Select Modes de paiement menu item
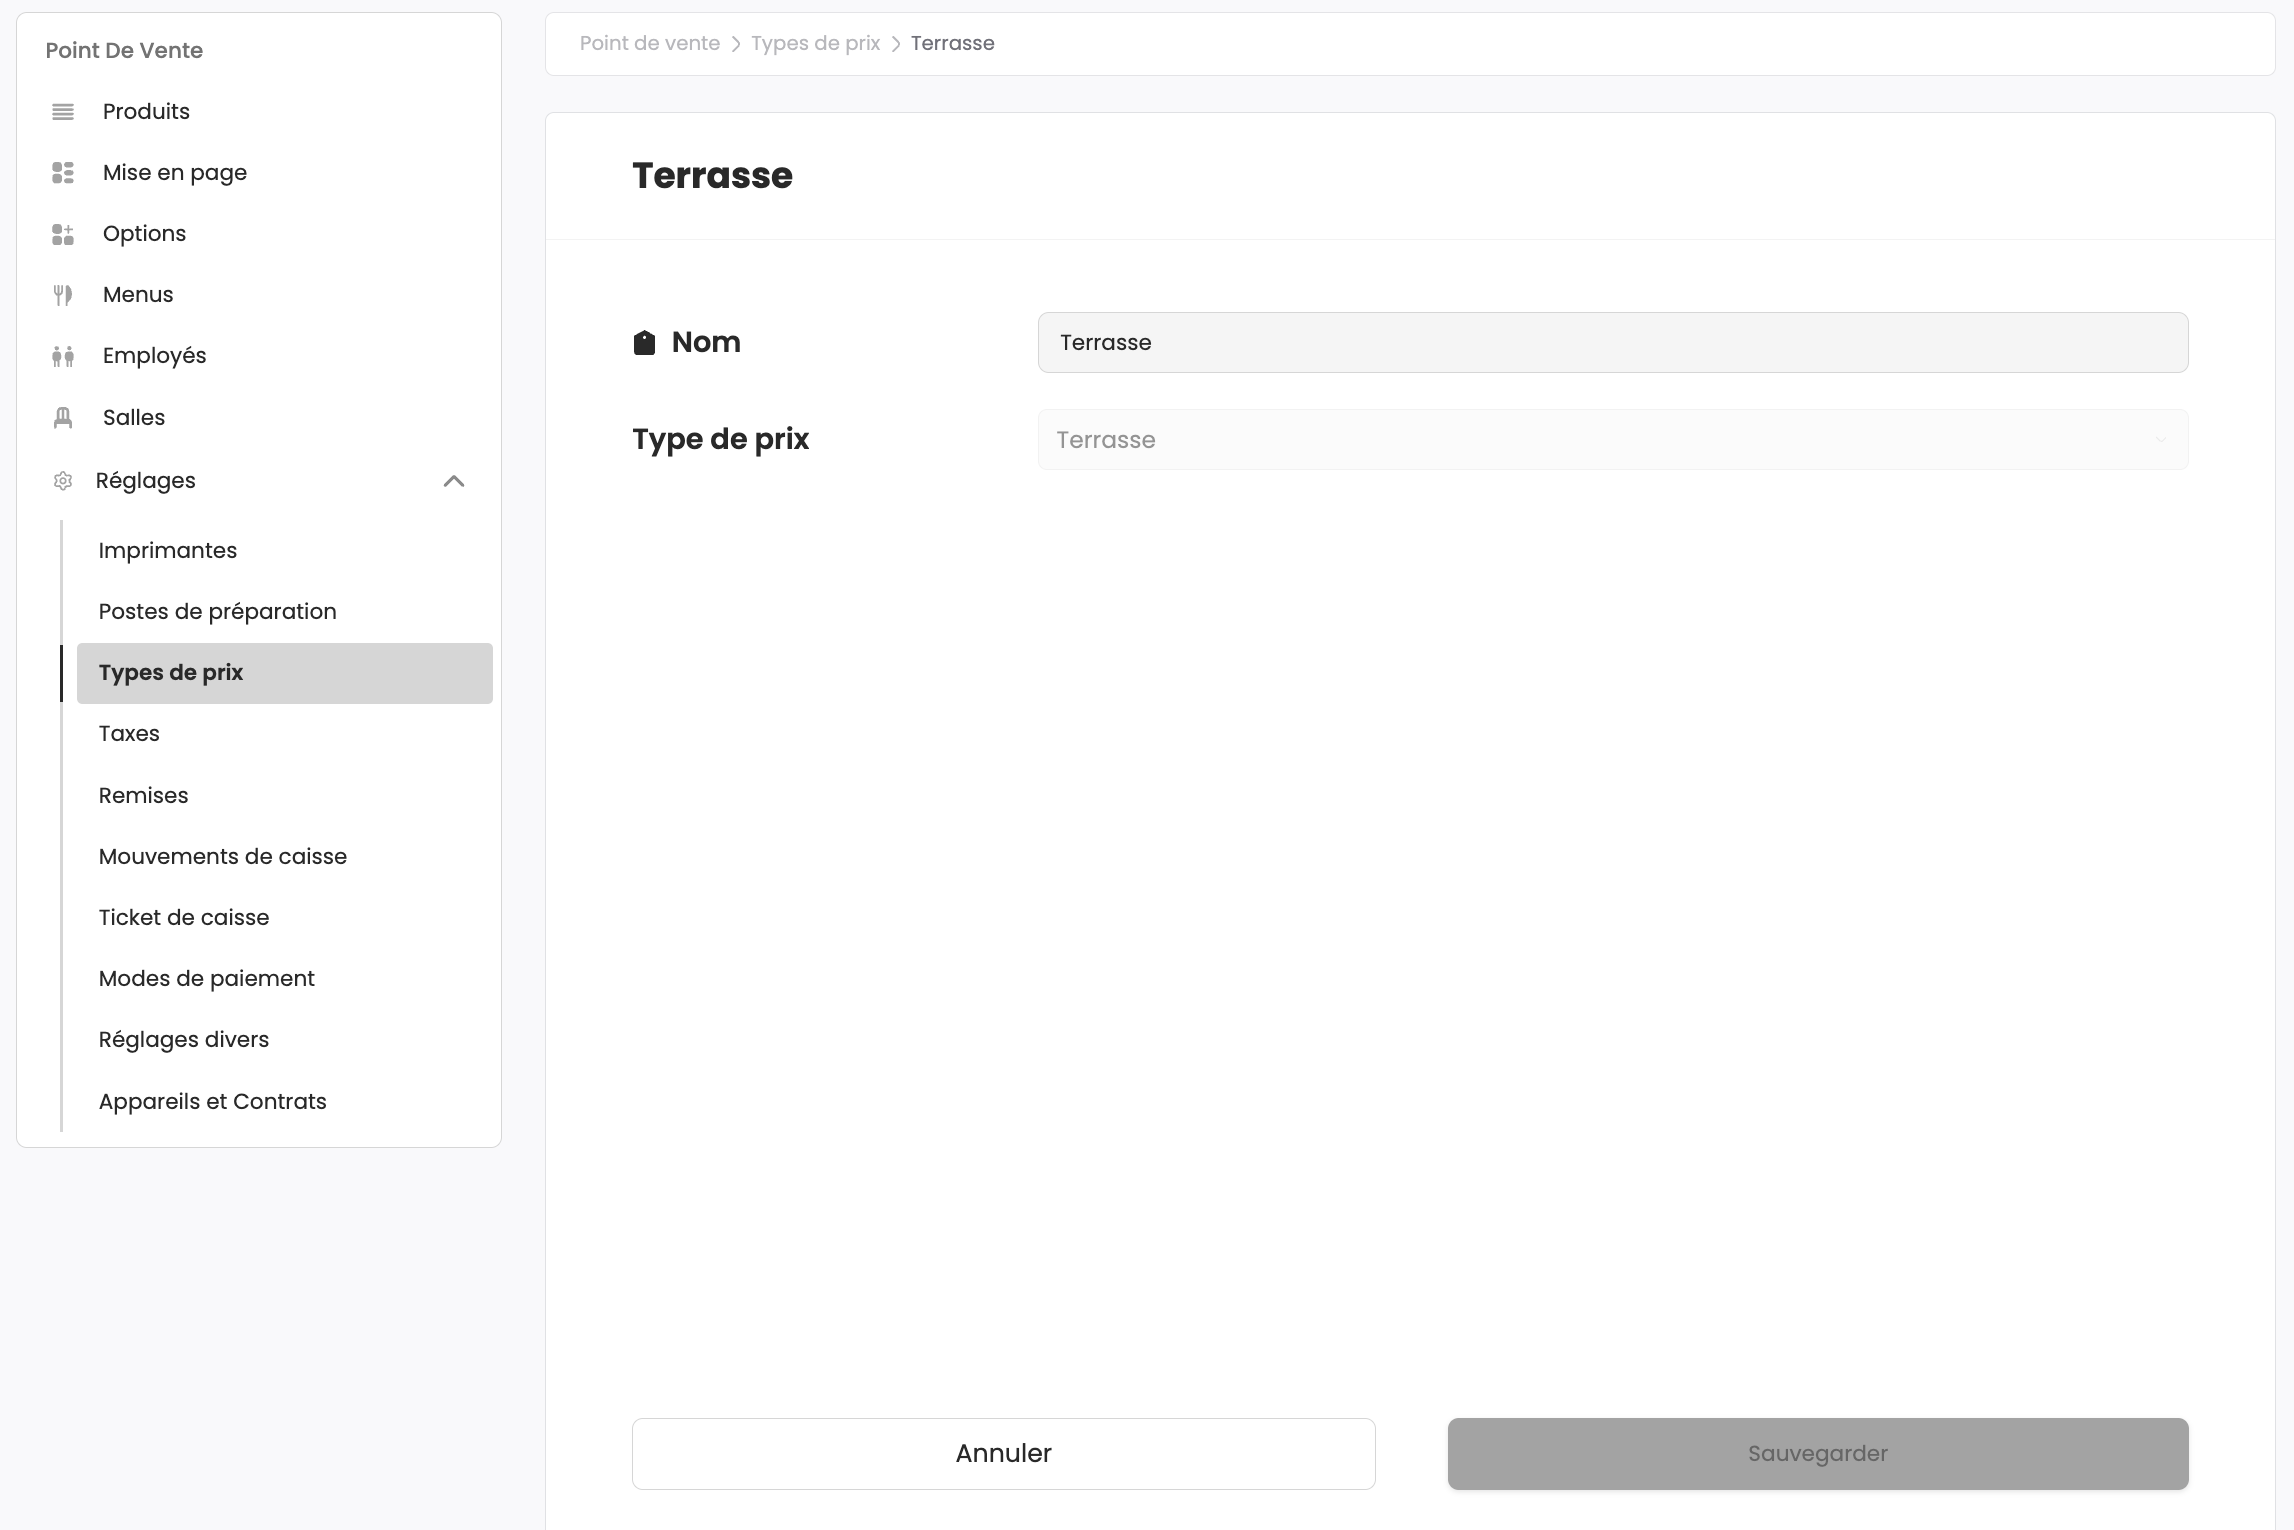This screenshot has width=2294, height=1530. click(x=207, y=979)
